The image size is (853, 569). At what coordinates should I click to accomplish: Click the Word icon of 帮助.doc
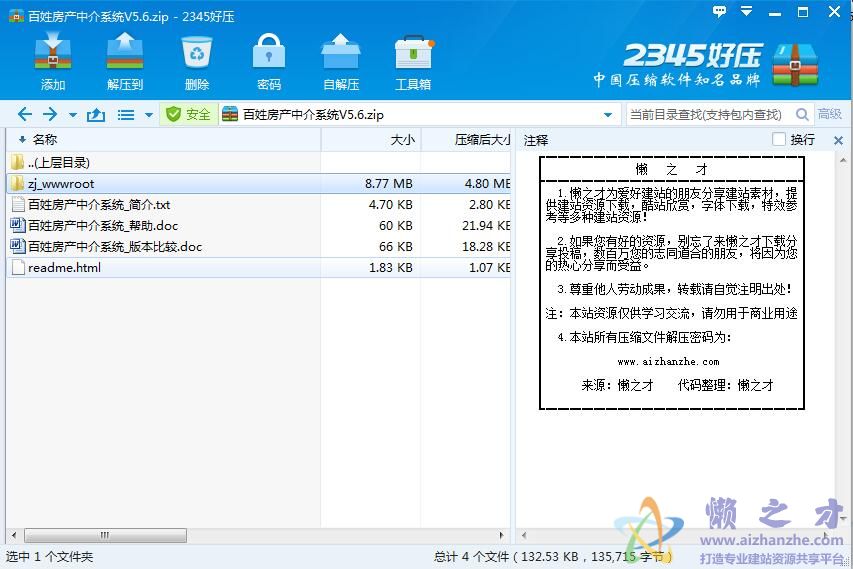(17, 225)
